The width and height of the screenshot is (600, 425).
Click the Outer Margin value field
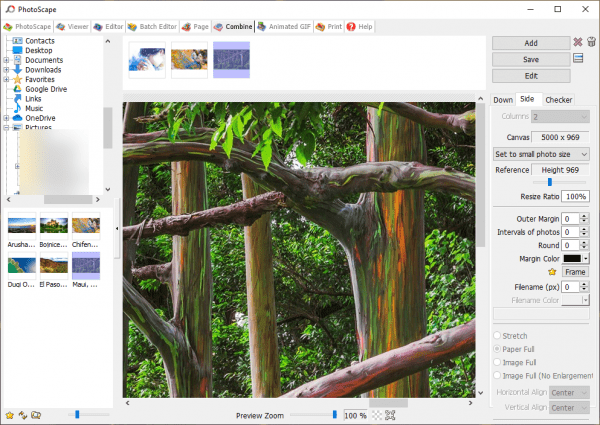571,218
